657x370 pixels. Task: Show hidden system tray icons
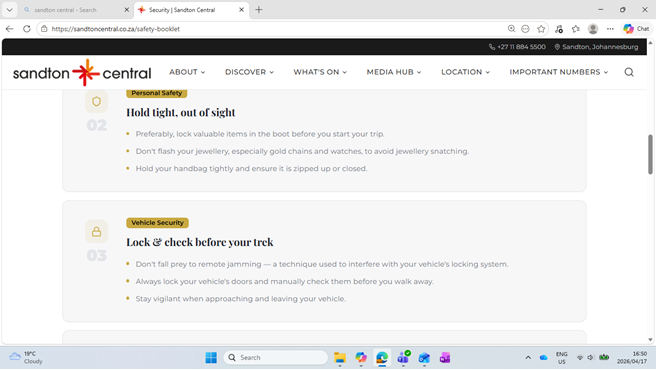tap(528, 357)
